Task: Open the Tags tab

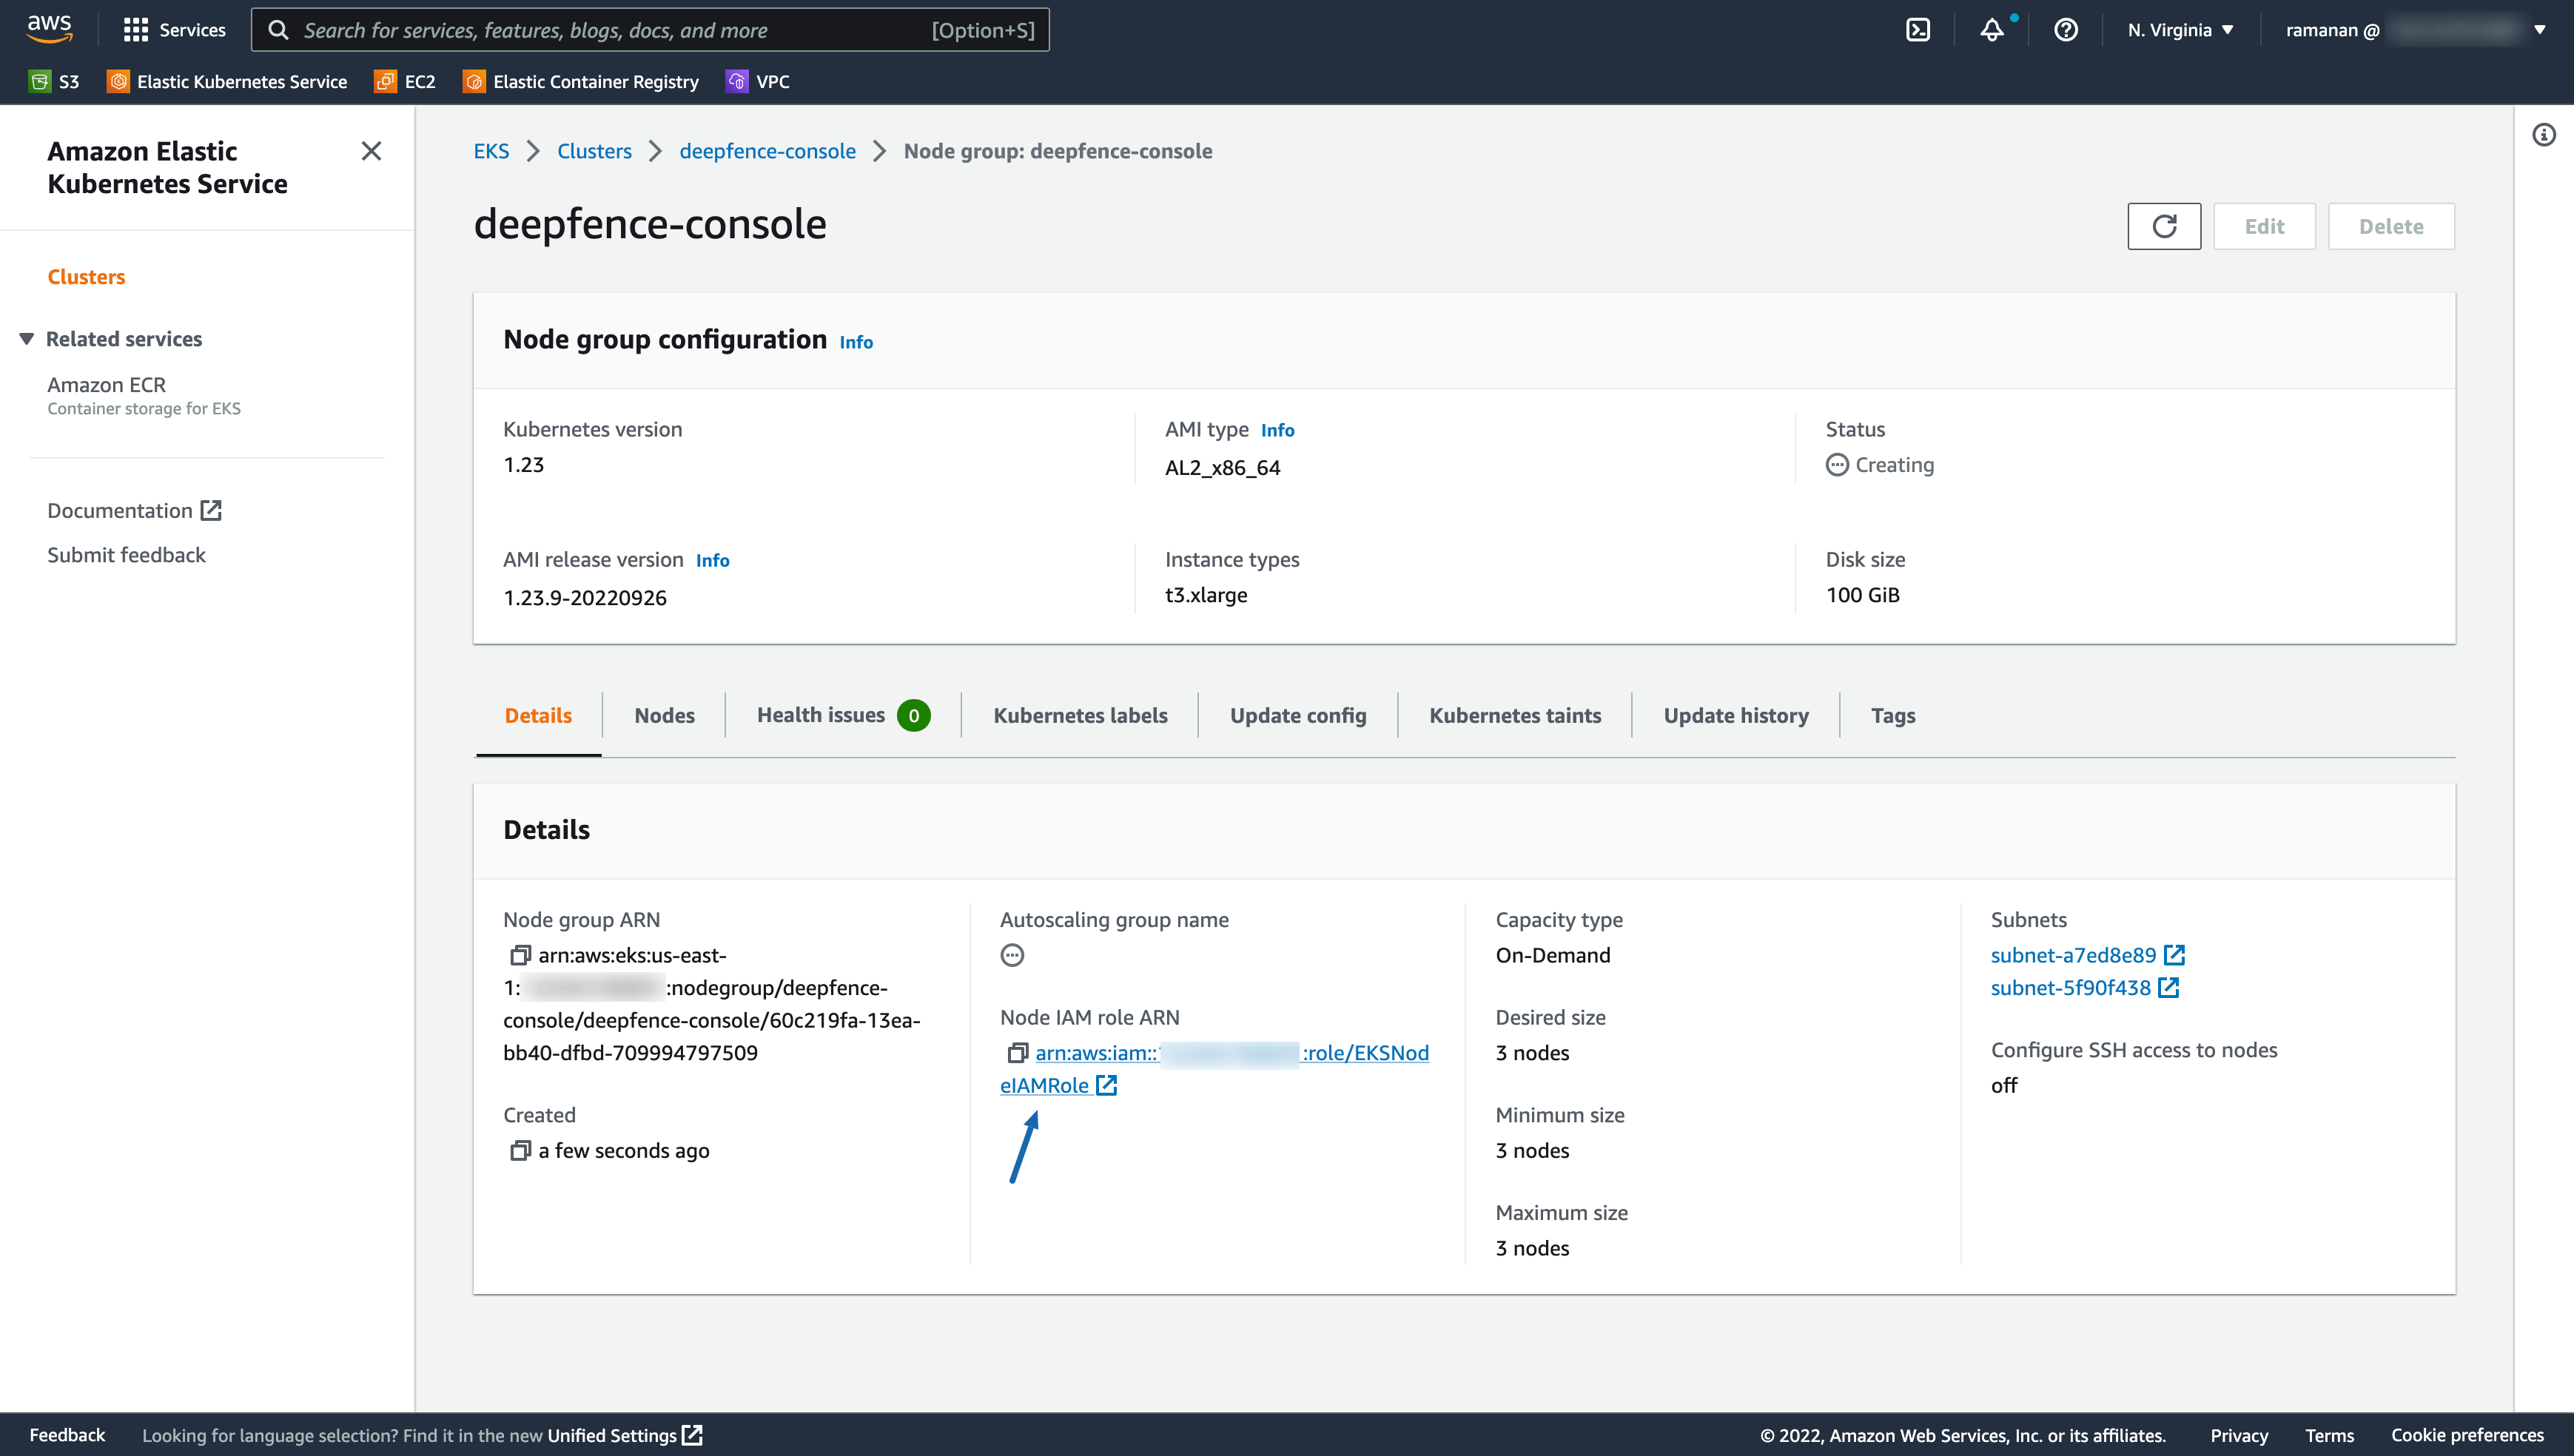Action: click(1893, 716)
